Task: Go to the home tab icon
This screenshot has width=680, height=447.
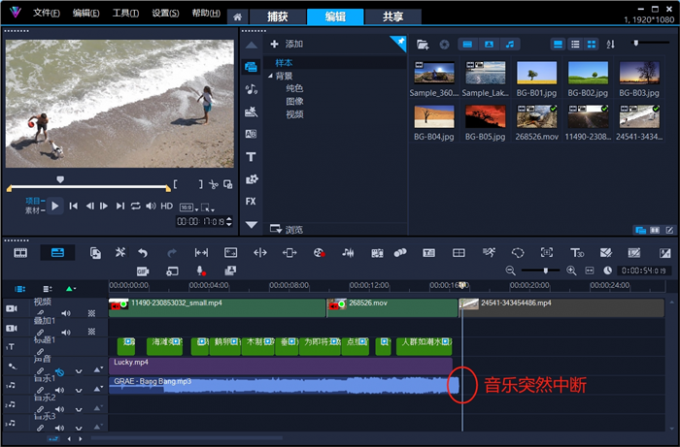Action: [237, 17]
